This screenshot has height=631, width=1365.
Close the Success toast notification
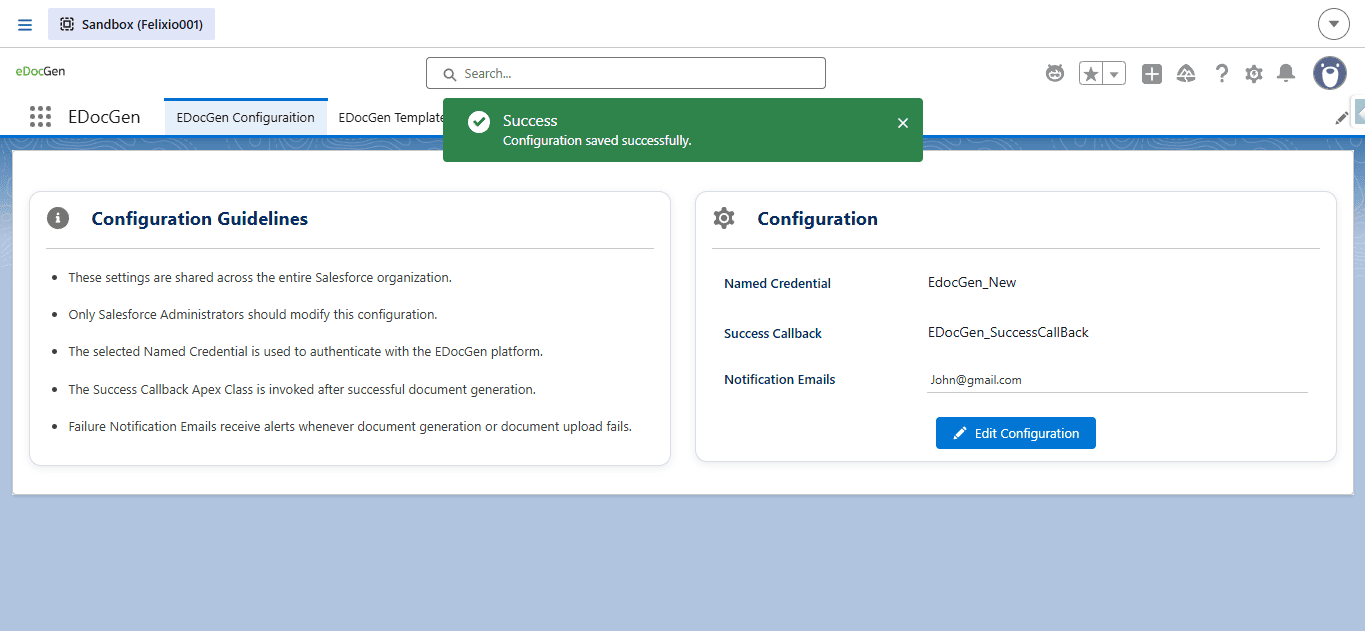click(x=903, y=123)
